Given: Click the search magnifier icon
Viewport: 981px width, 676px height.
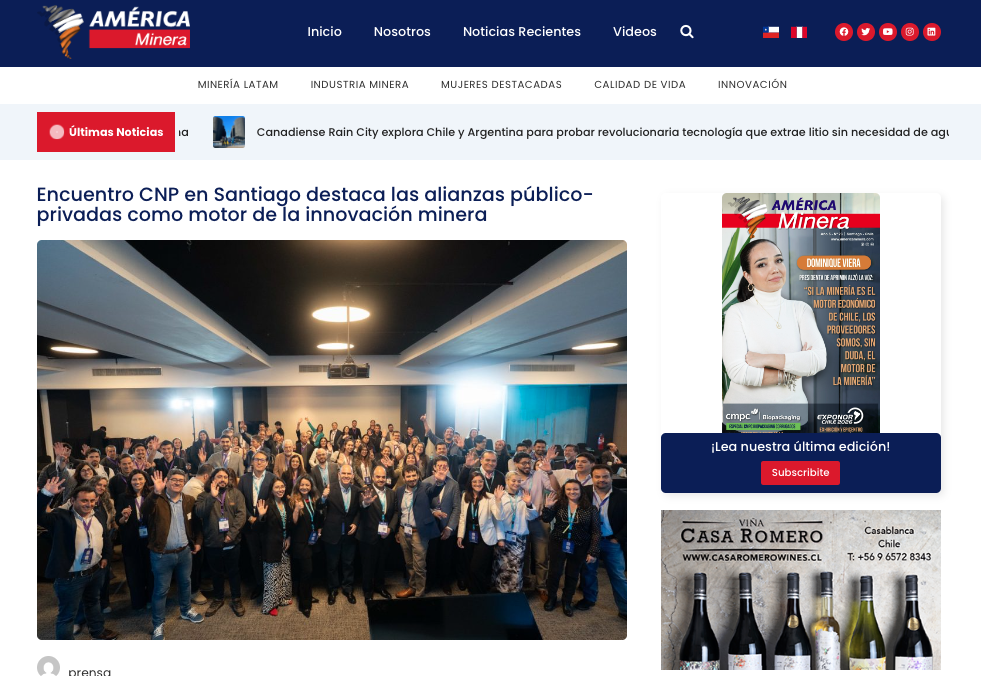Looking at the screenshot, I should coord(687,32).
